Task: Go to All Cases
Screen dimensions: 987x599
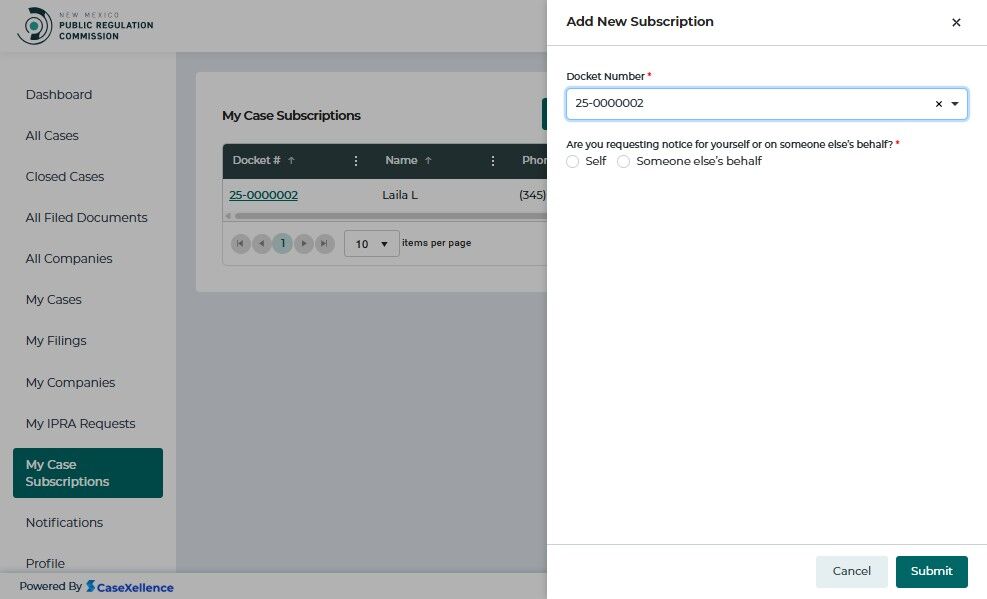Action: 52,135
